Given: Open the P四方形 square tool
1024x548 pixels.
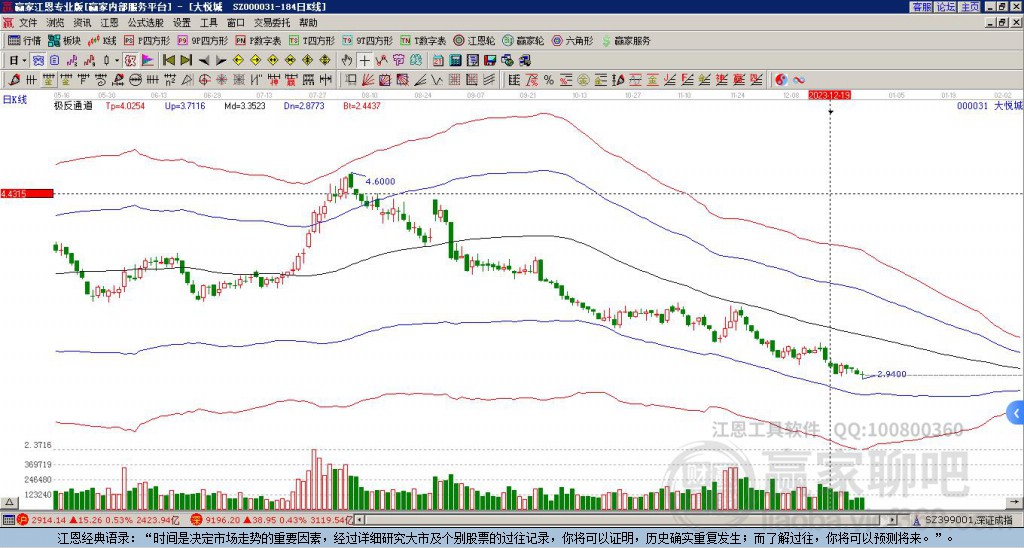Looking at the screenshot, I should [147, 40].
